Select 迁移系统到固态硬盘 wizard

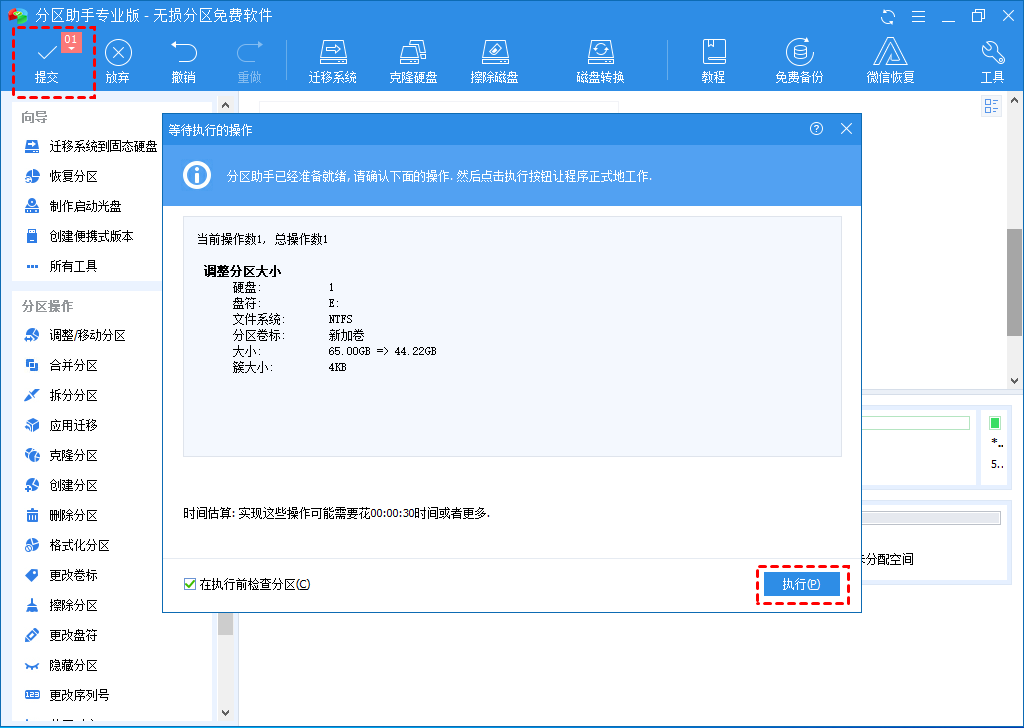91,146
